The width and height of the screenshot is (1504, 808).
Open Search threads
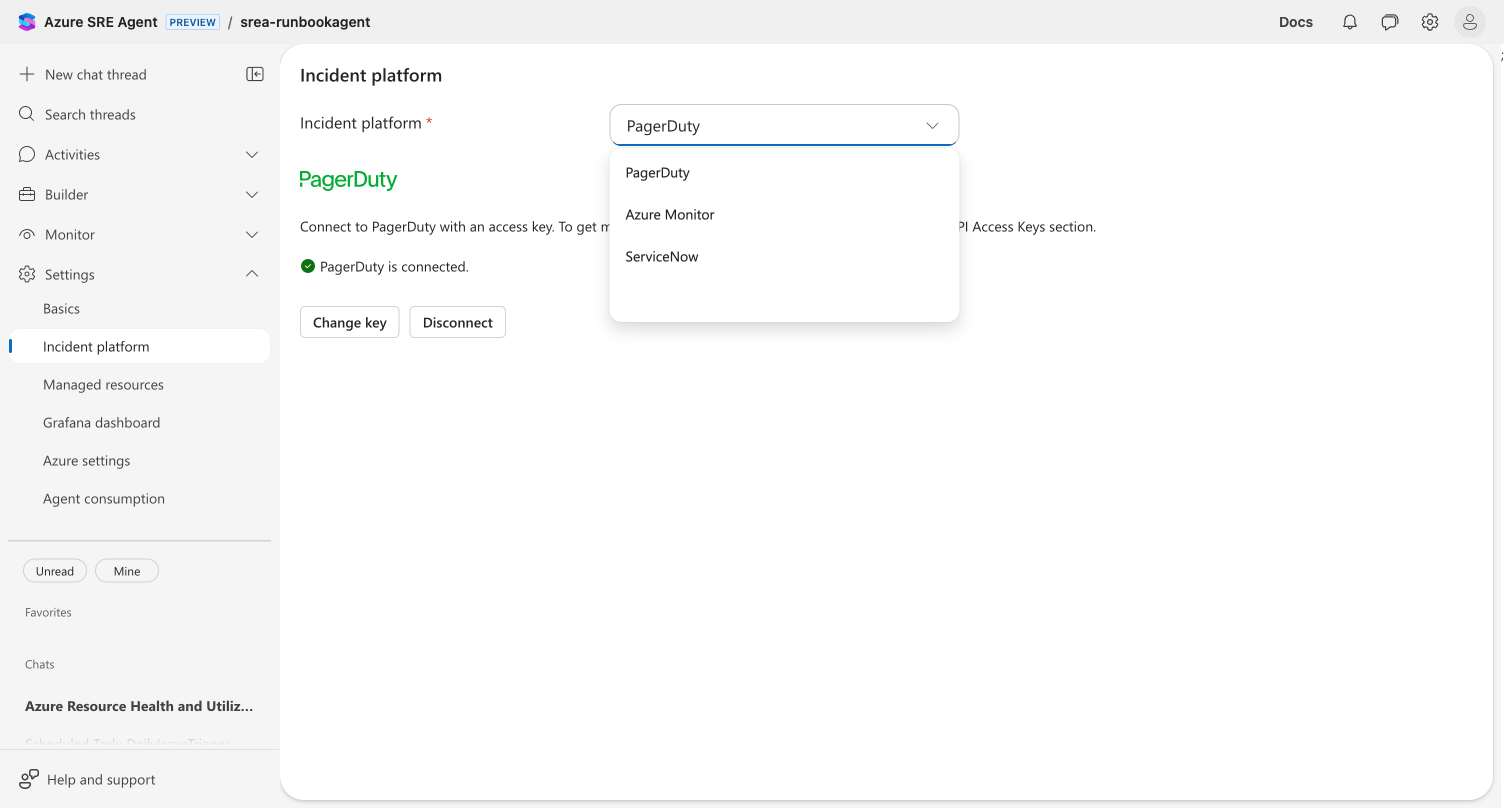[90, 114]
